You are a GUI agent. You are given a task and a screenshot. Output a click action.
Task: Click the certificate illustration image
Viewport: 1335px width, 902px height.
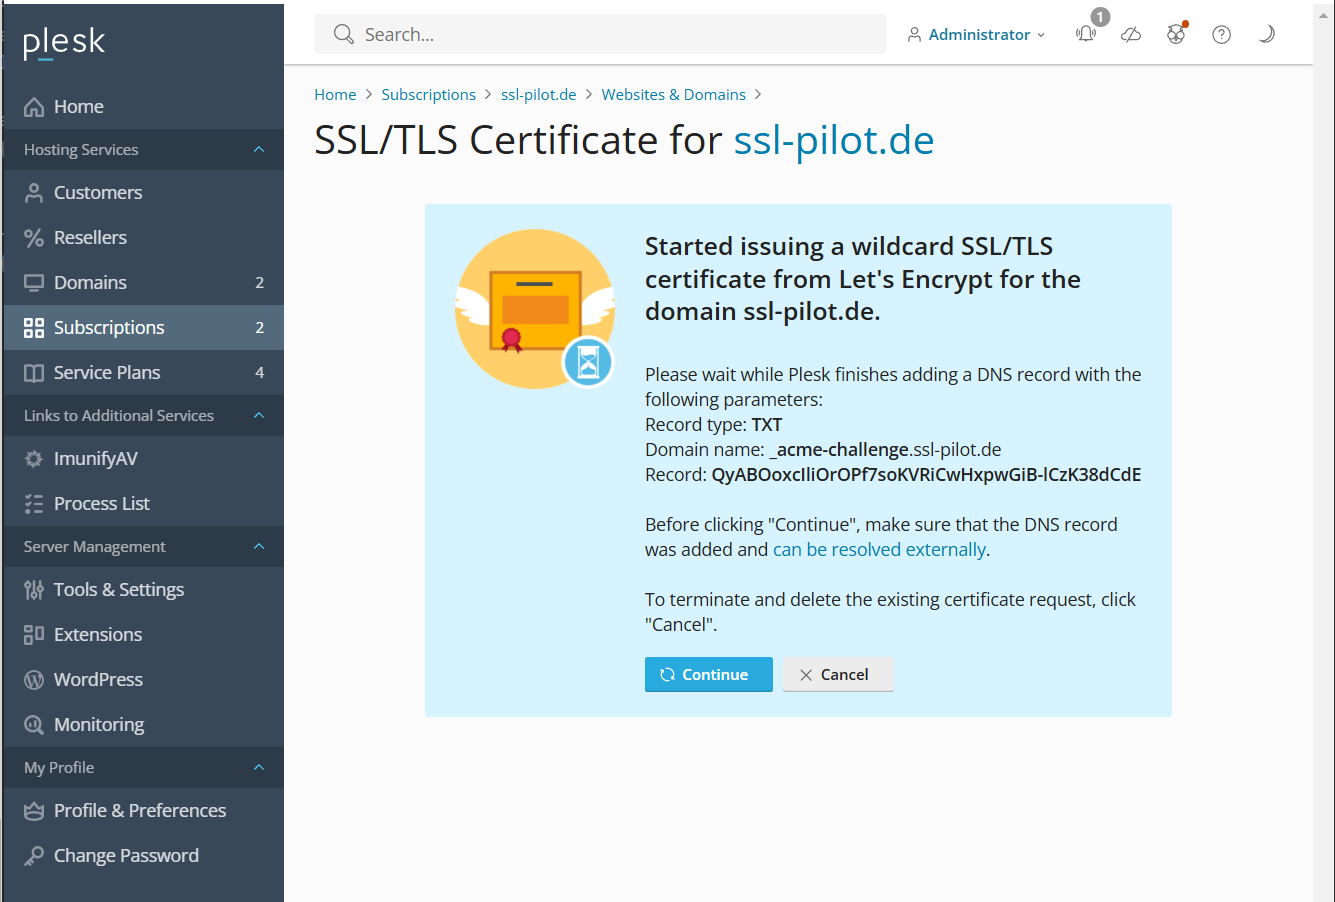coord(535,309)
